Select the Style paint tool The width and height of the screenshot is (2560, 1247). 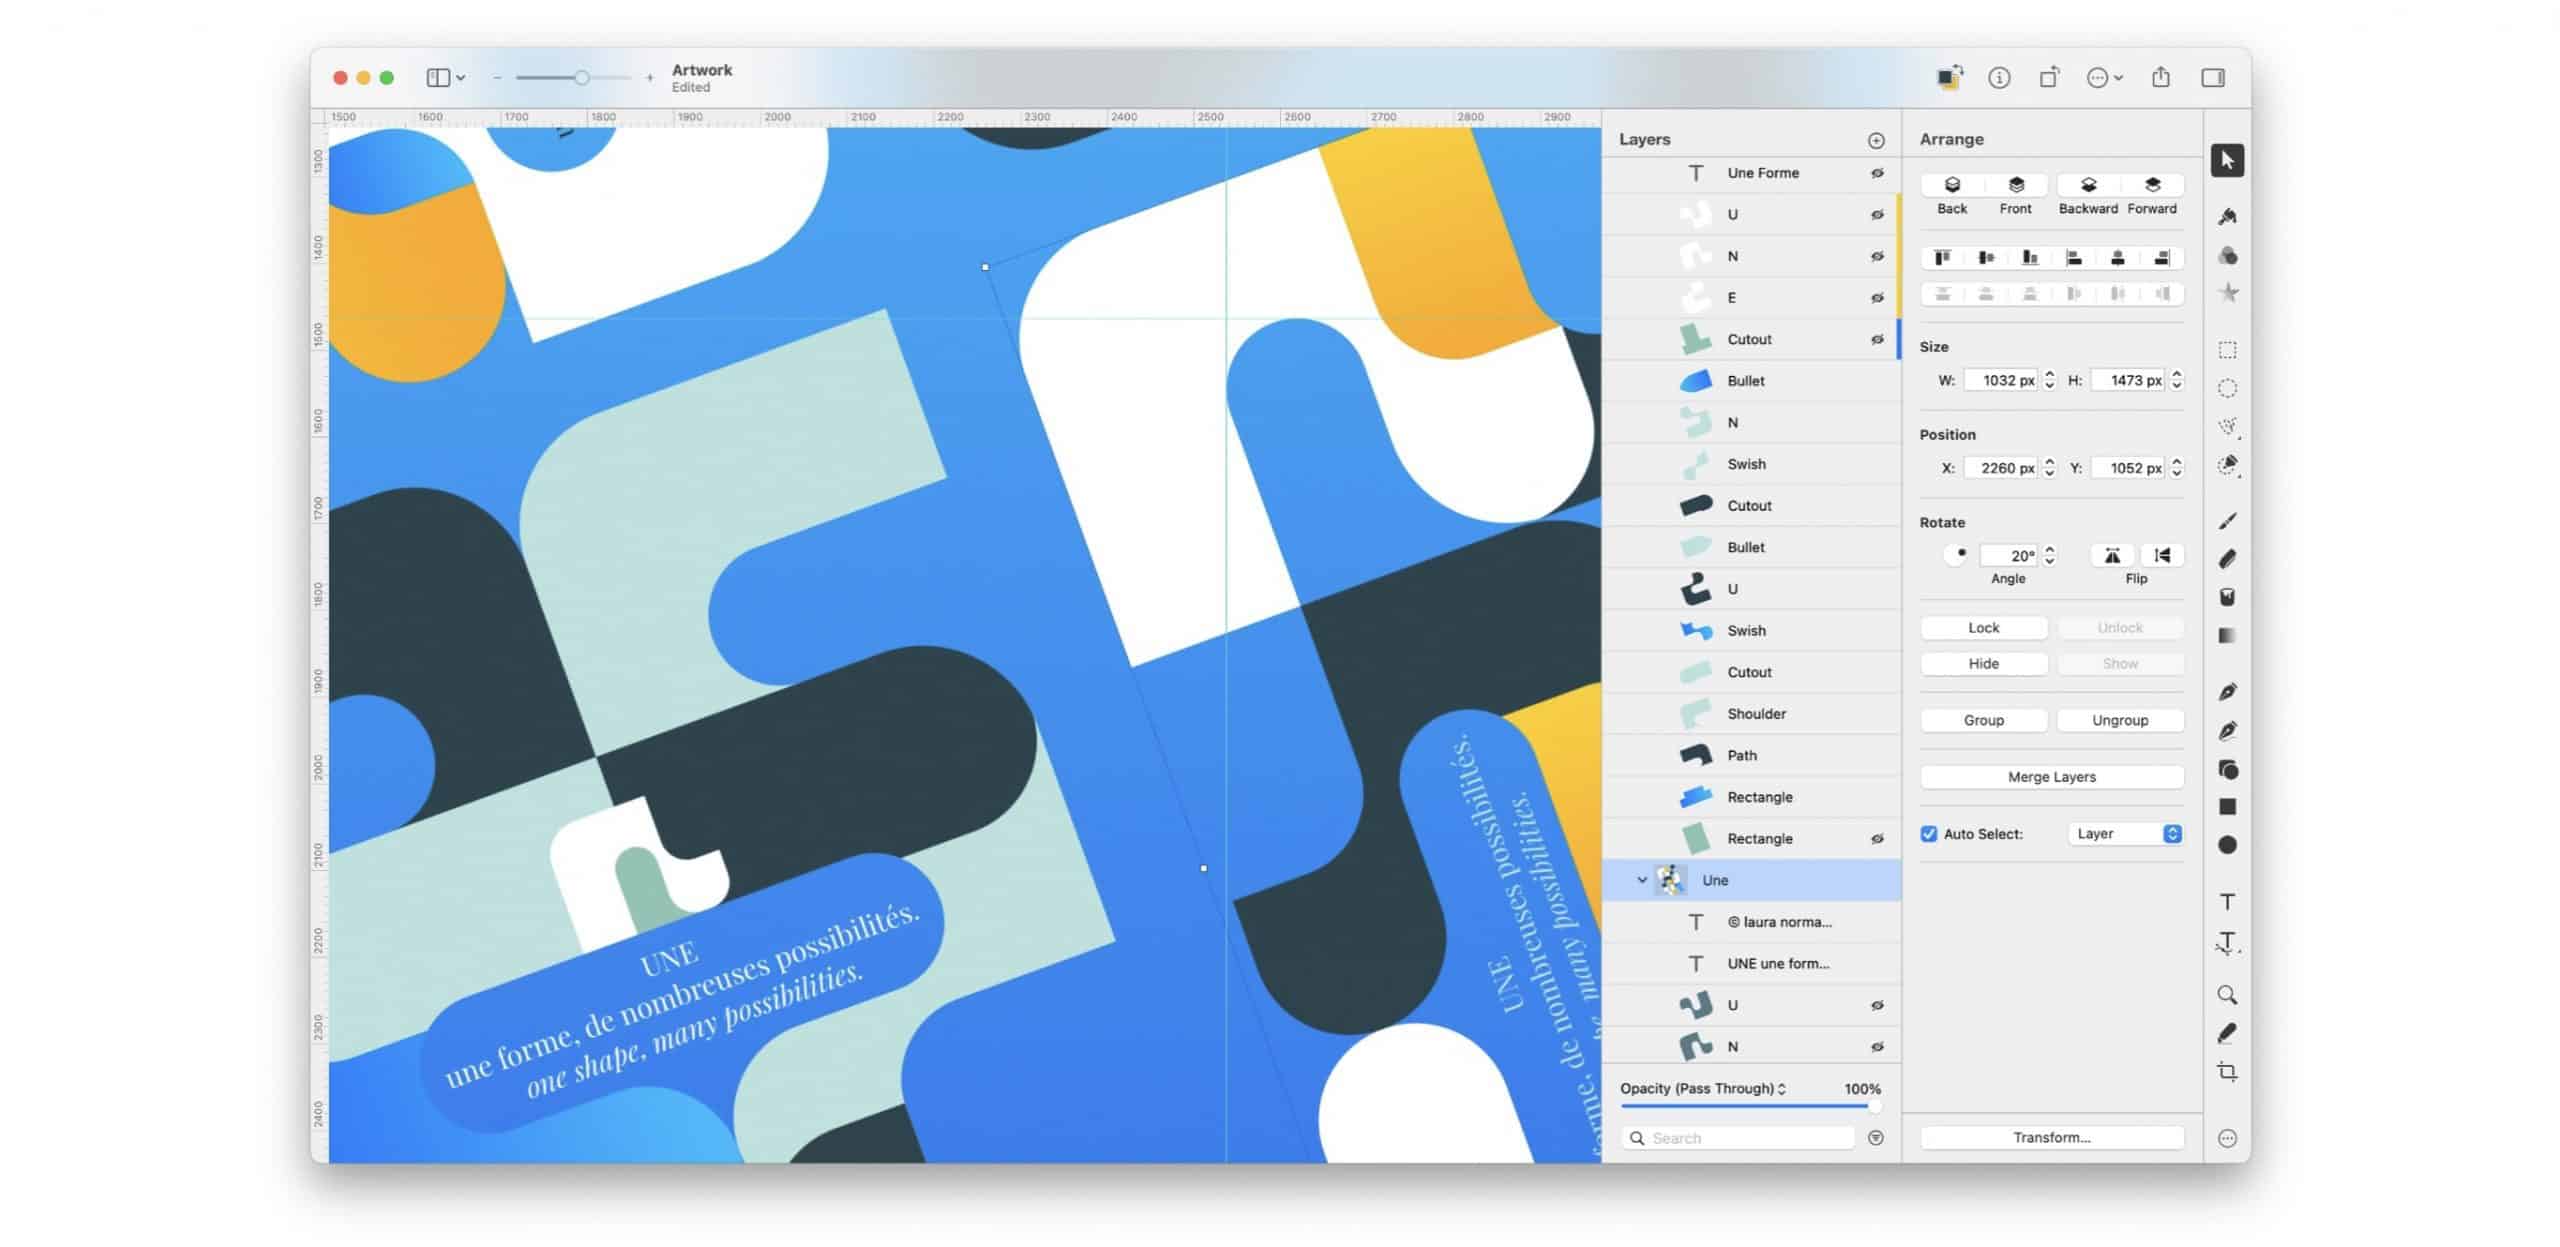pyautogui.click(x=2227, y=216)
